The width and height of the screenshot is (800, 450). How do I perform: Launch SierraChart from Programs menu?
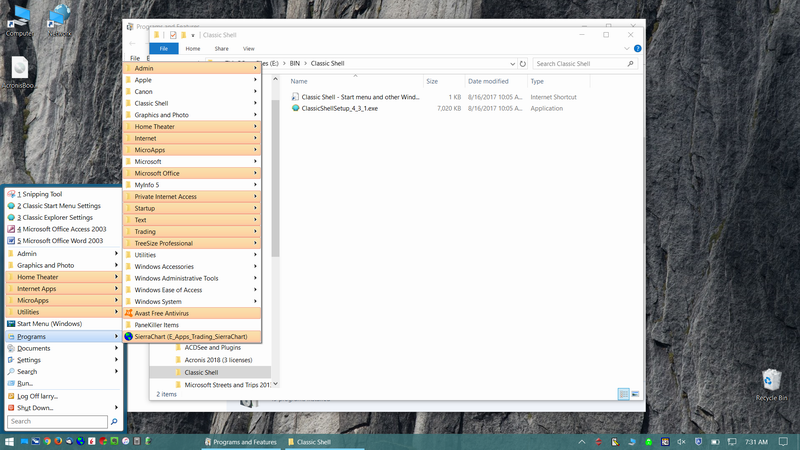click(192, 337)
